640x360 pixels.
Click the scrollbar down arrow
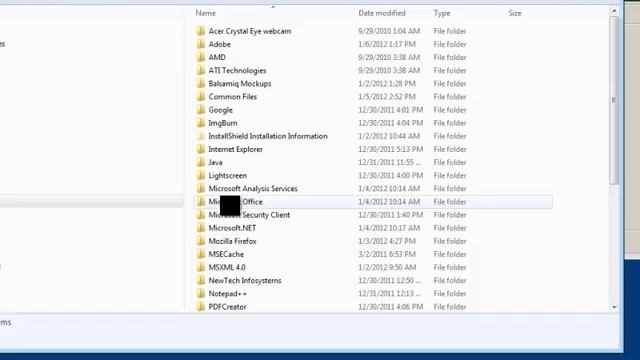tap(614, 307)
